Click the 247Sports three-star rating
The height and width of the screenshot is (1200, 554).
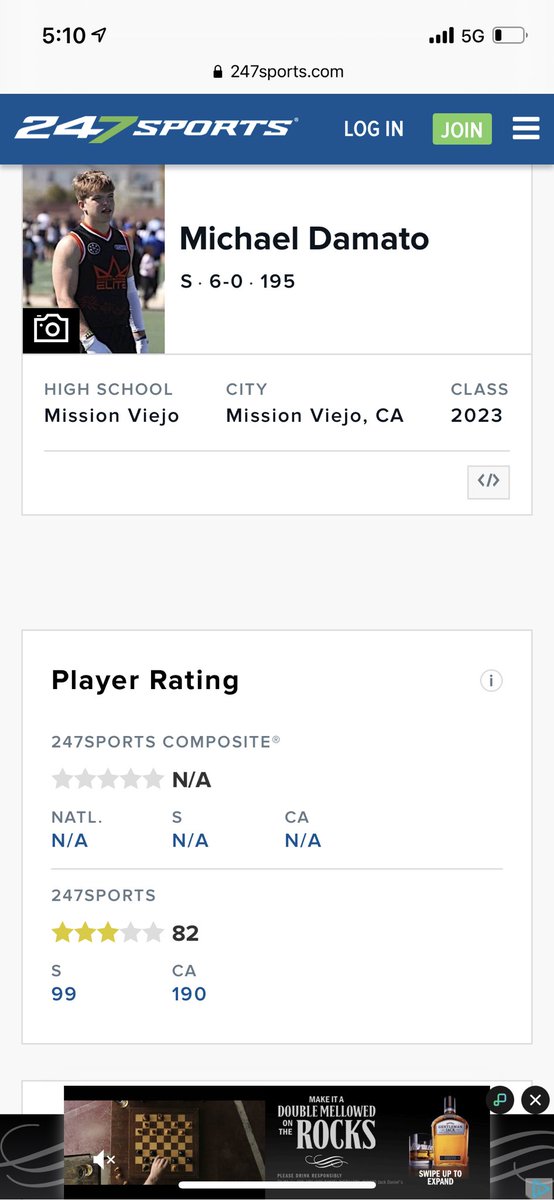tap(107, 933)
